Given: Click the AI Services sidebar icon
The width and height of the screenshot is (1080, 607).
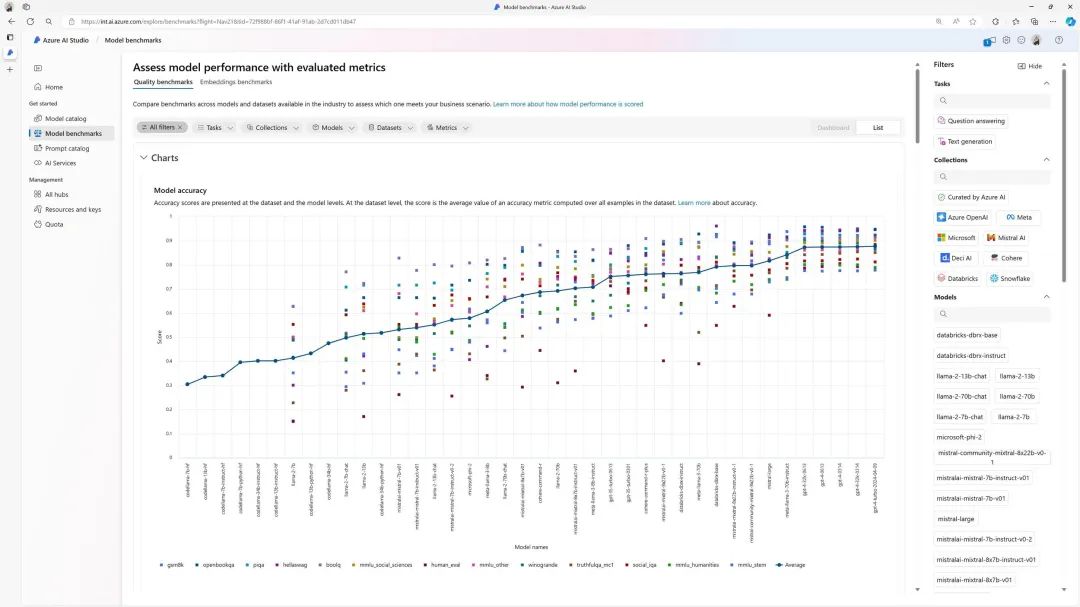Looking at the screenshot, I should (38, 163).
